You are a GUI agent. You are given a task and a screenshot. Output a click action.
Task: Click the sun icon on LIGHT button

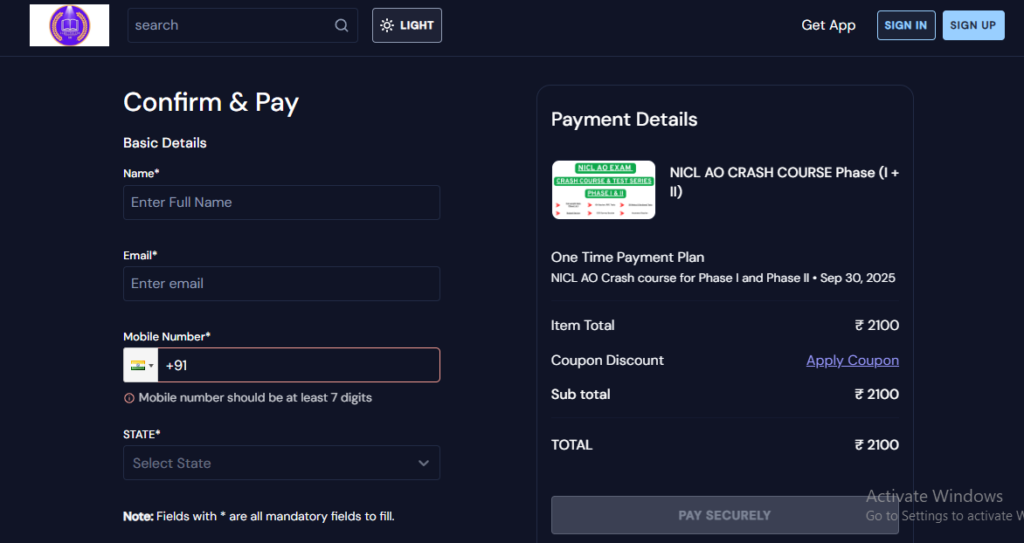coord(387,25)
